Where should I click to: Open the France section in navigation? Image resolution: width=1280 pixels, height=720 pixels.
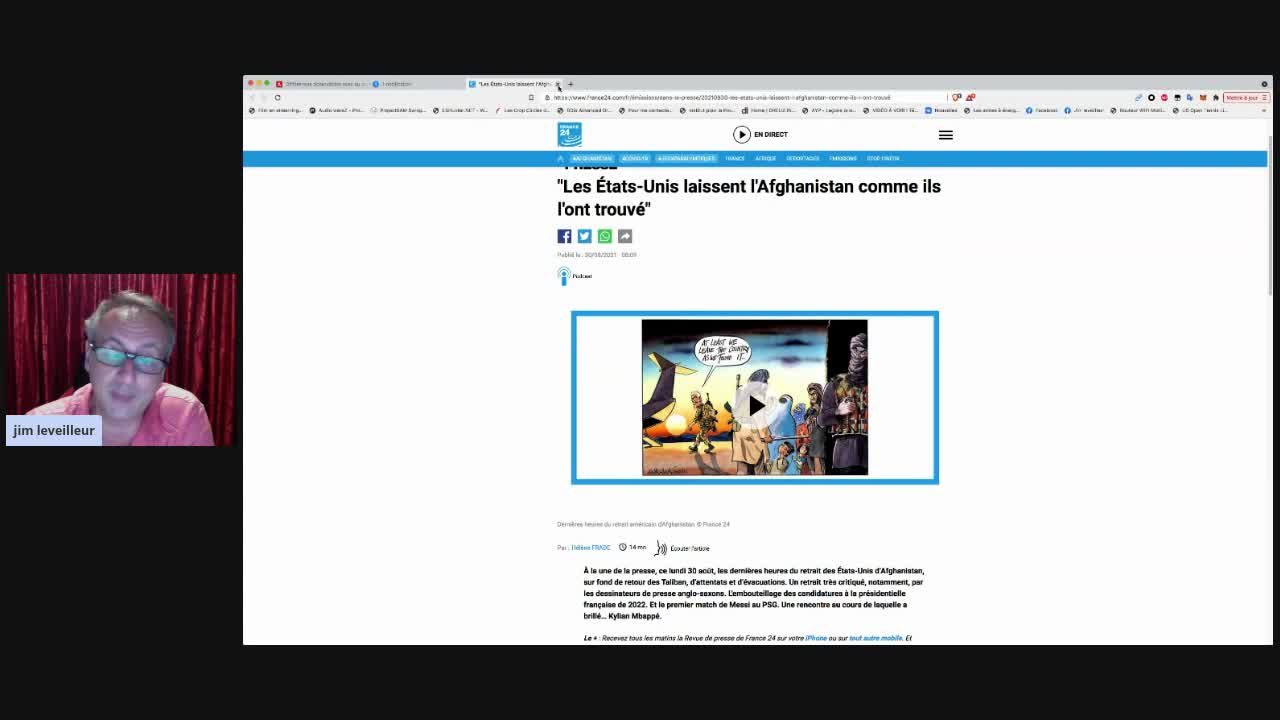(735, 158)
